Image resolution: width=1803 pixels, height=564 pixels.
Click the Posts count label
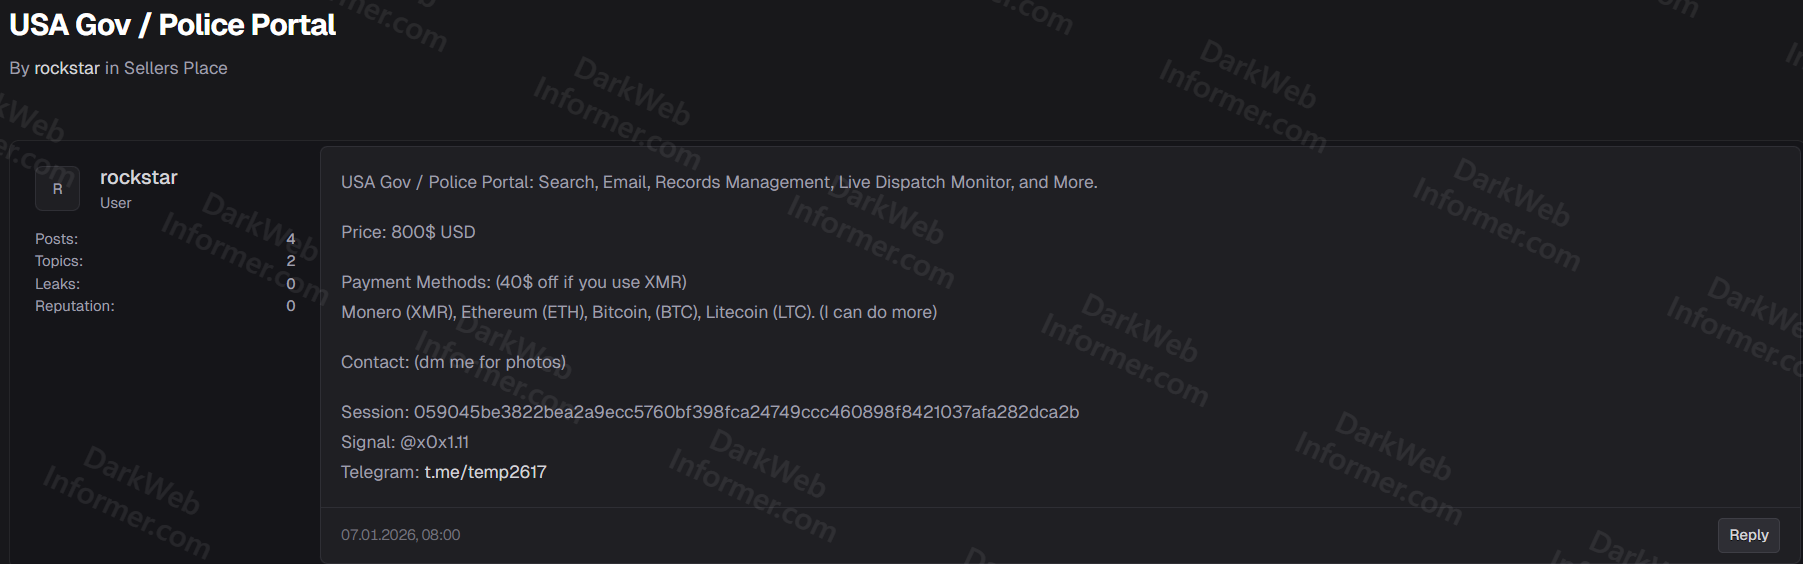[56, 239]
